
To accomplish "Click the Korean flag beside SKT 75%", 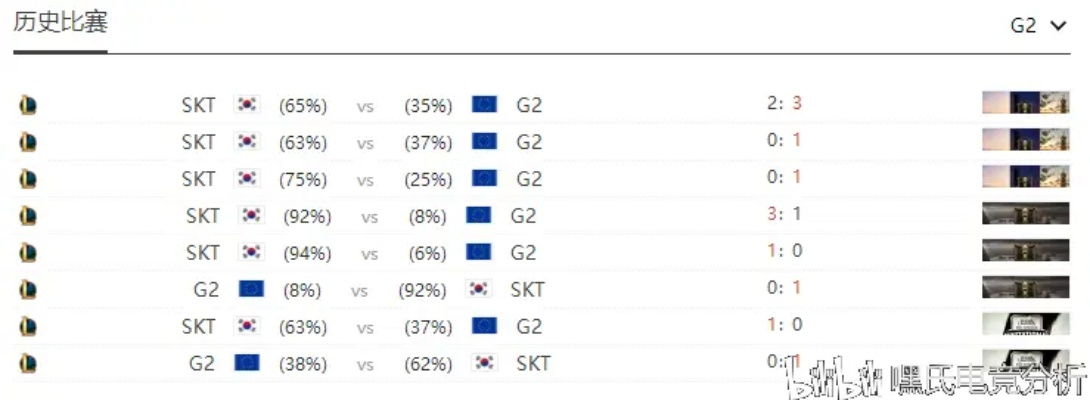I will pos(246,179).
